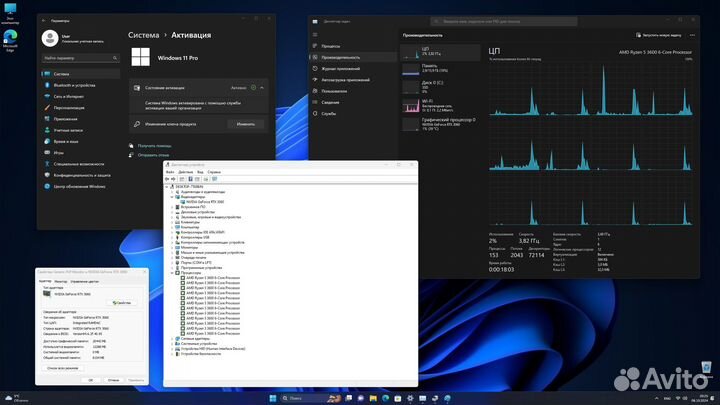Open Центр обновления Windows in Settings
720x405 pixels.
click(x=79, y=186)
